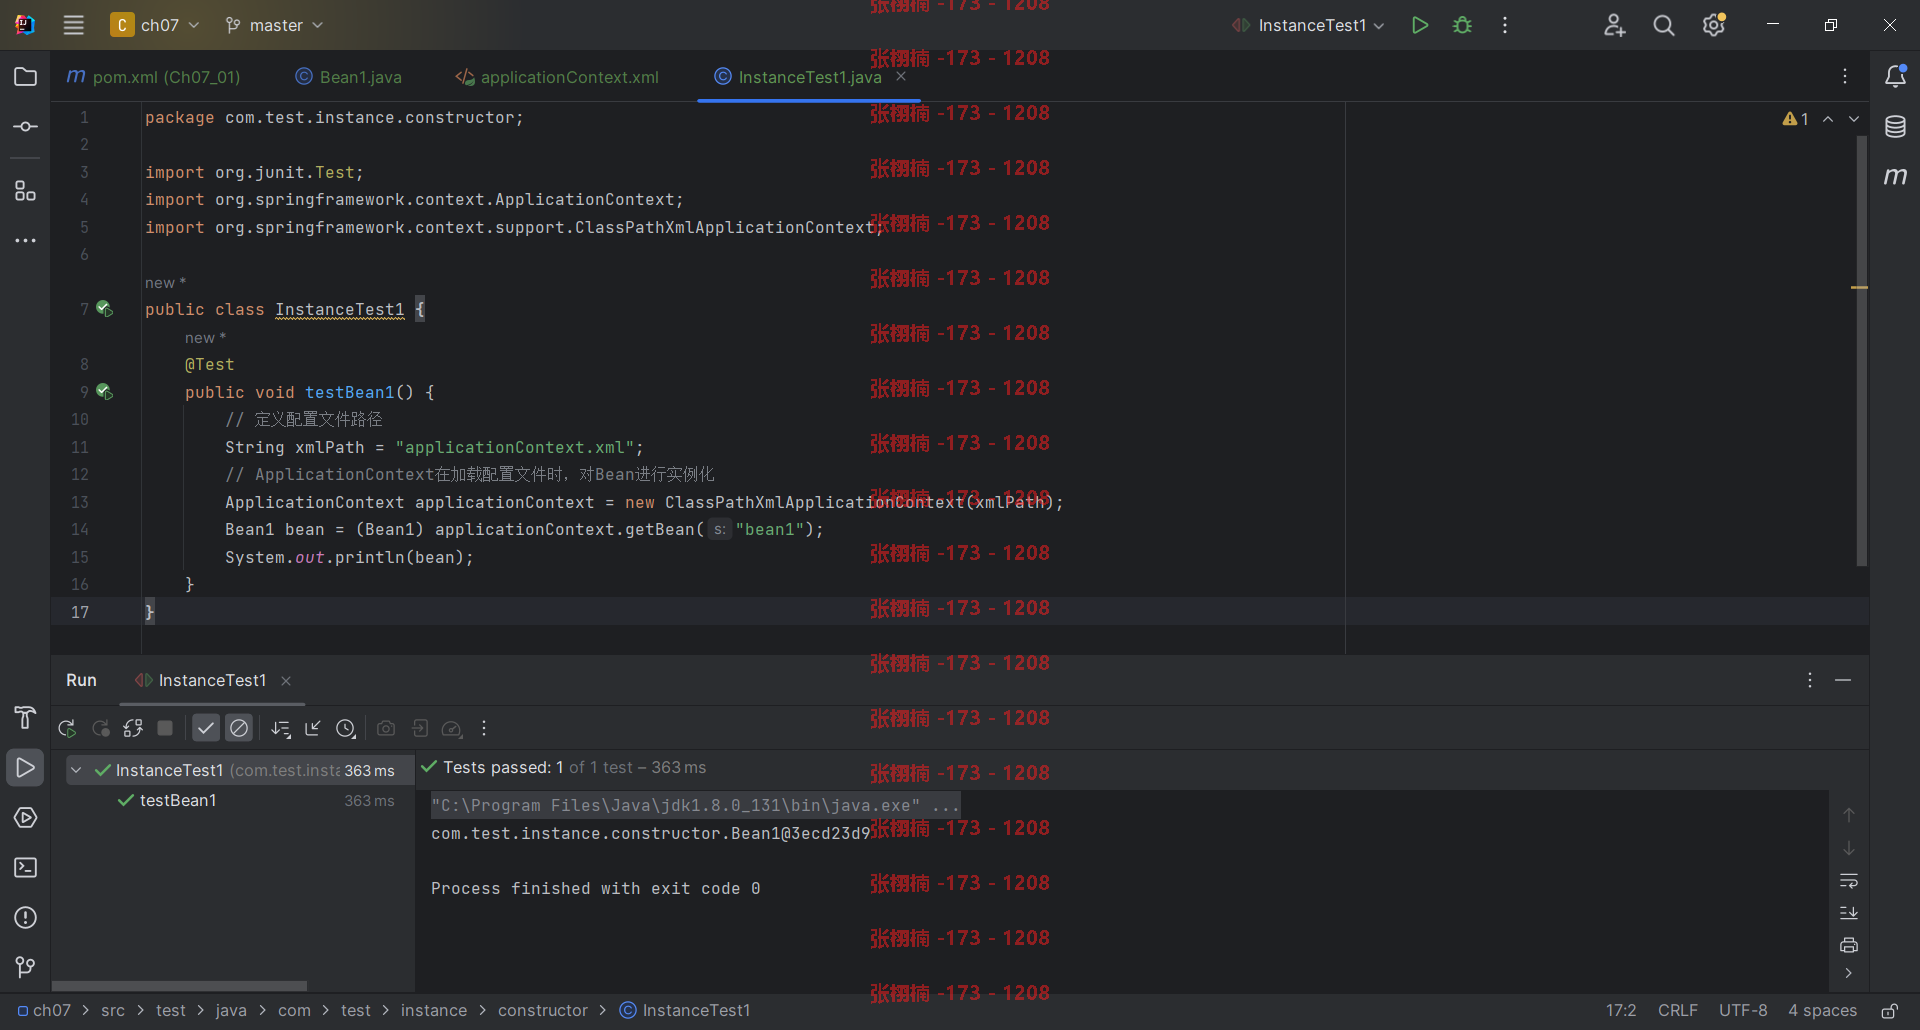1920x1030 pixels.
Task: Print the console output
Action: coord(1849,944)
